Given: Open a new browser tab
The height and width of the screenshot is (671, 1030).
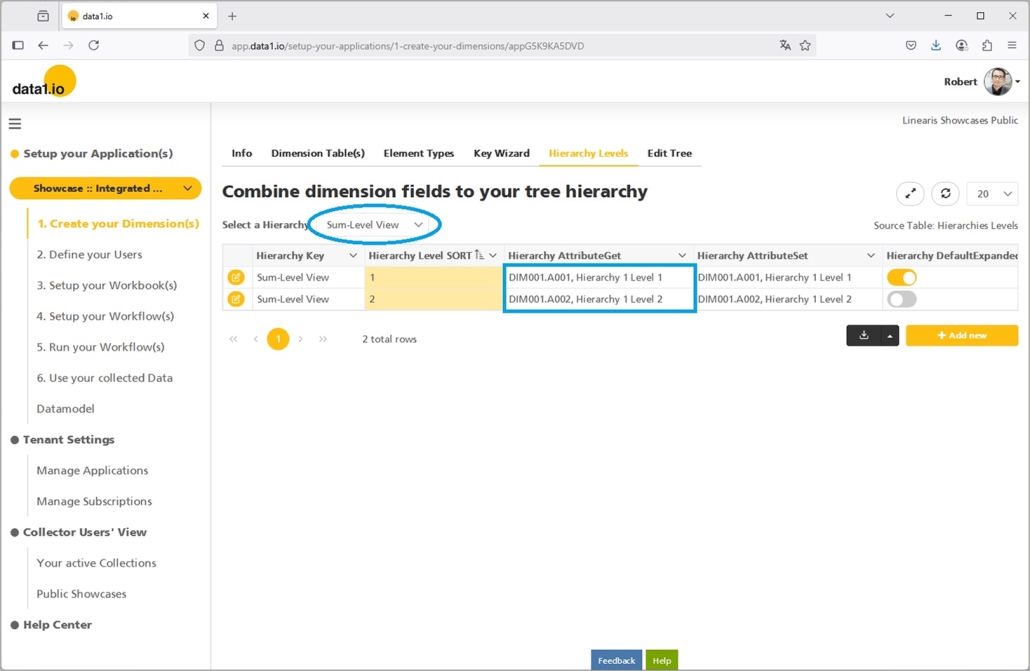Looking at the screenshot, I should (232, 16).
